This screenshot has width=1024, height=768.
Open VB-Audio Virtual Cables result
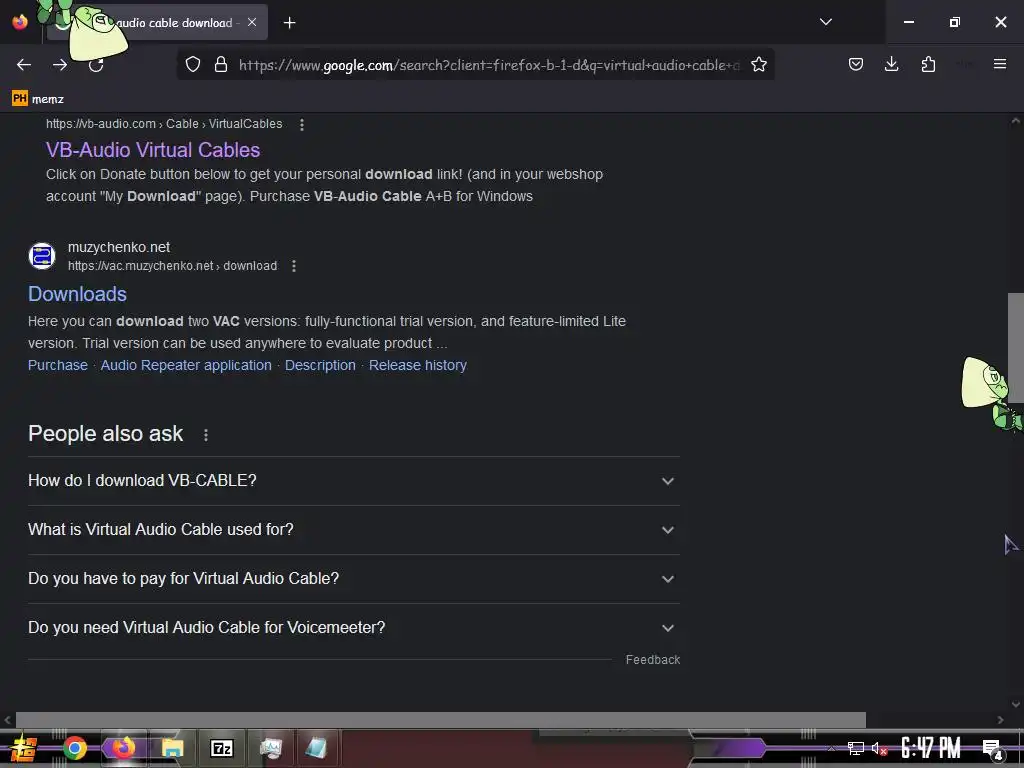click(153, 150)
